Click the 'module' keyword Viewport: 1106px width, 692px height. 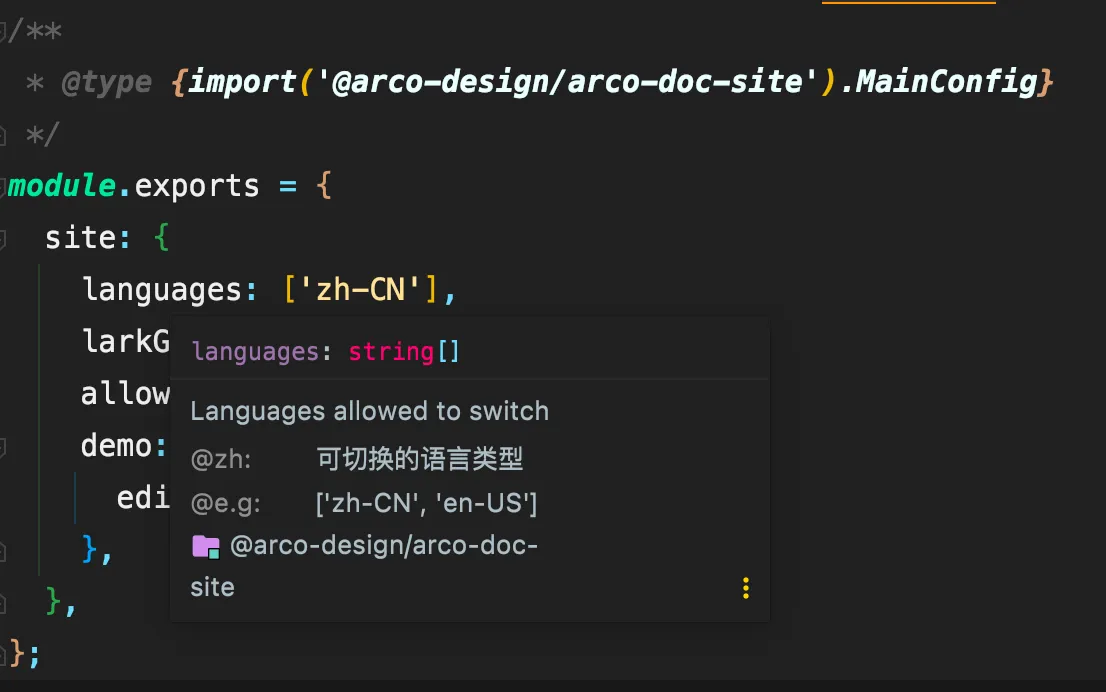(61, 186)
